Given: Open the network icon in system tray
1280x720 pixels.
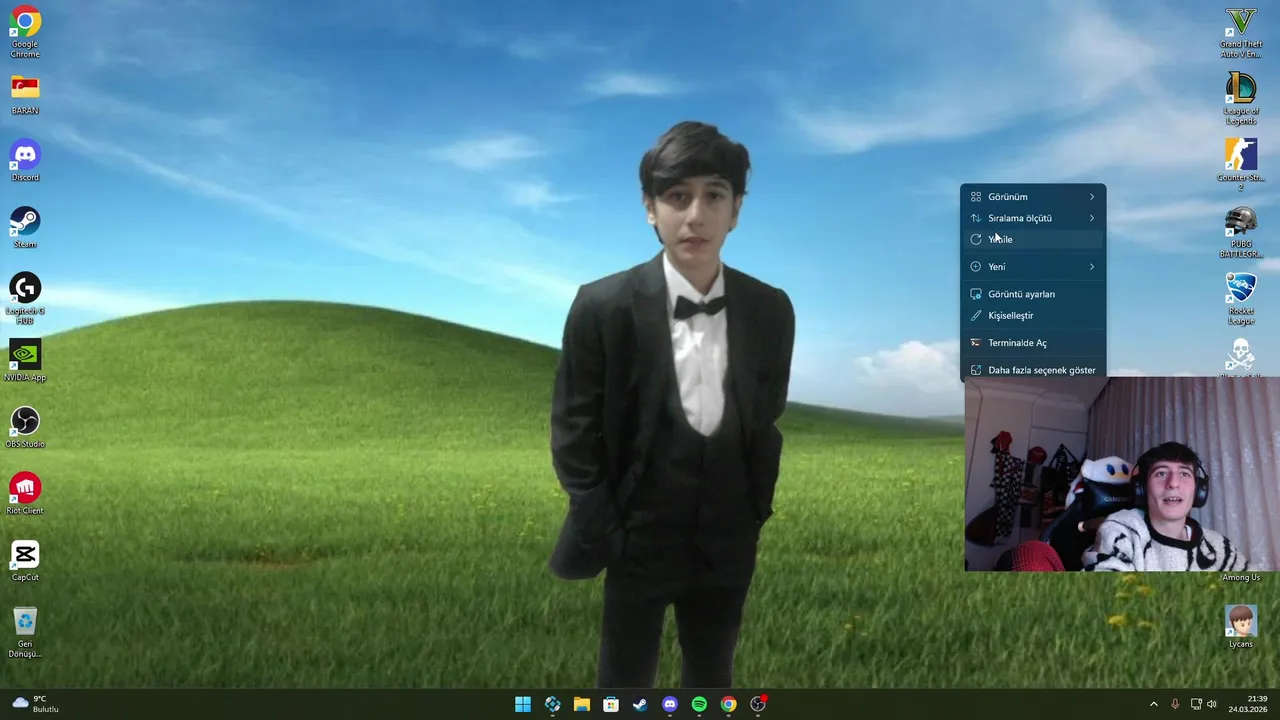Looking at the screenshot, I should click(1196, 704).
